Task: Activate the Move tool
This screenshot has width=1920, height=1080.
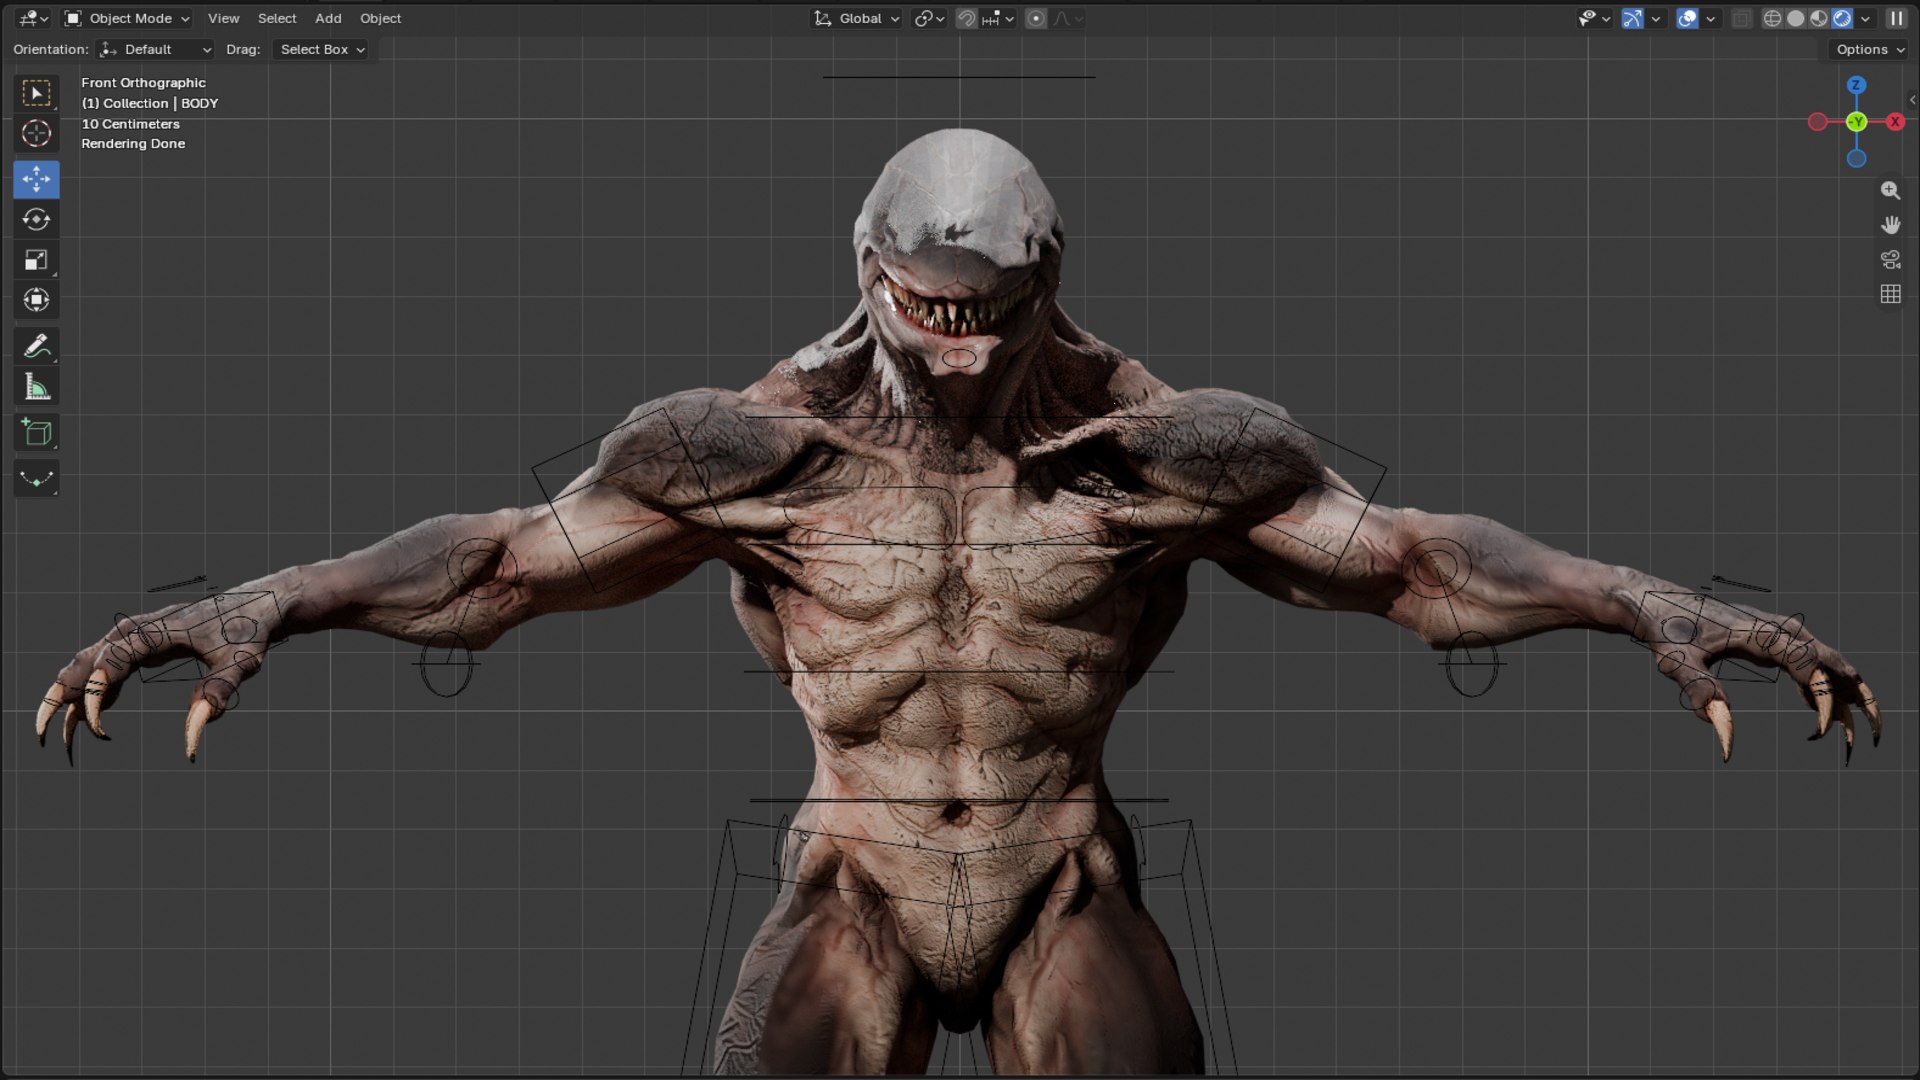Action: (x=36, y=179)
